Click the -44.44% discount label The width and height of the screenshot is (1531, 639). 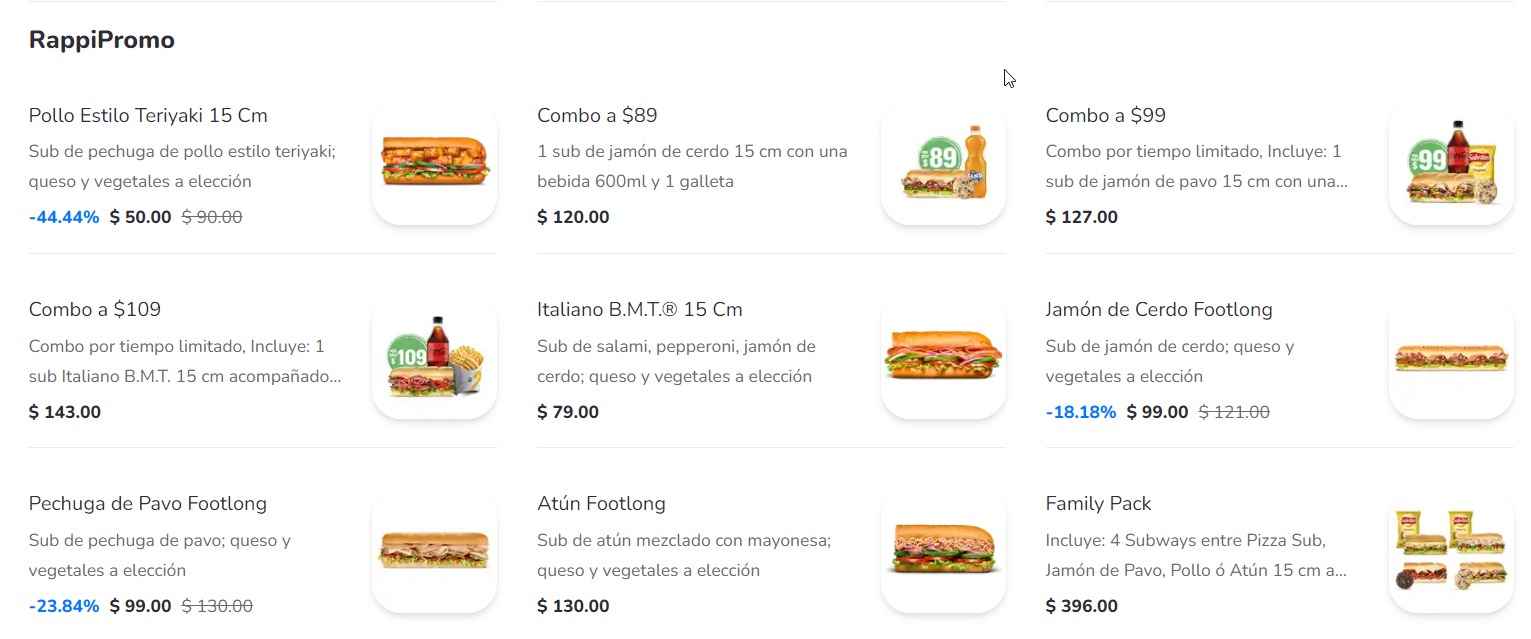pyautogui.click(x=63, y=216)
